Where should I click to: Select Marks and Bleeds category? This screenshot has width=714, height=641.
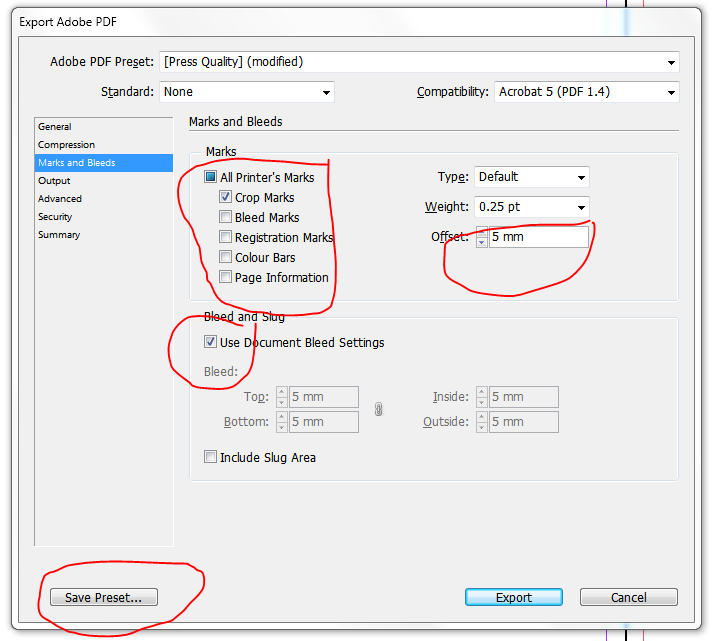[x=104, y=163]
